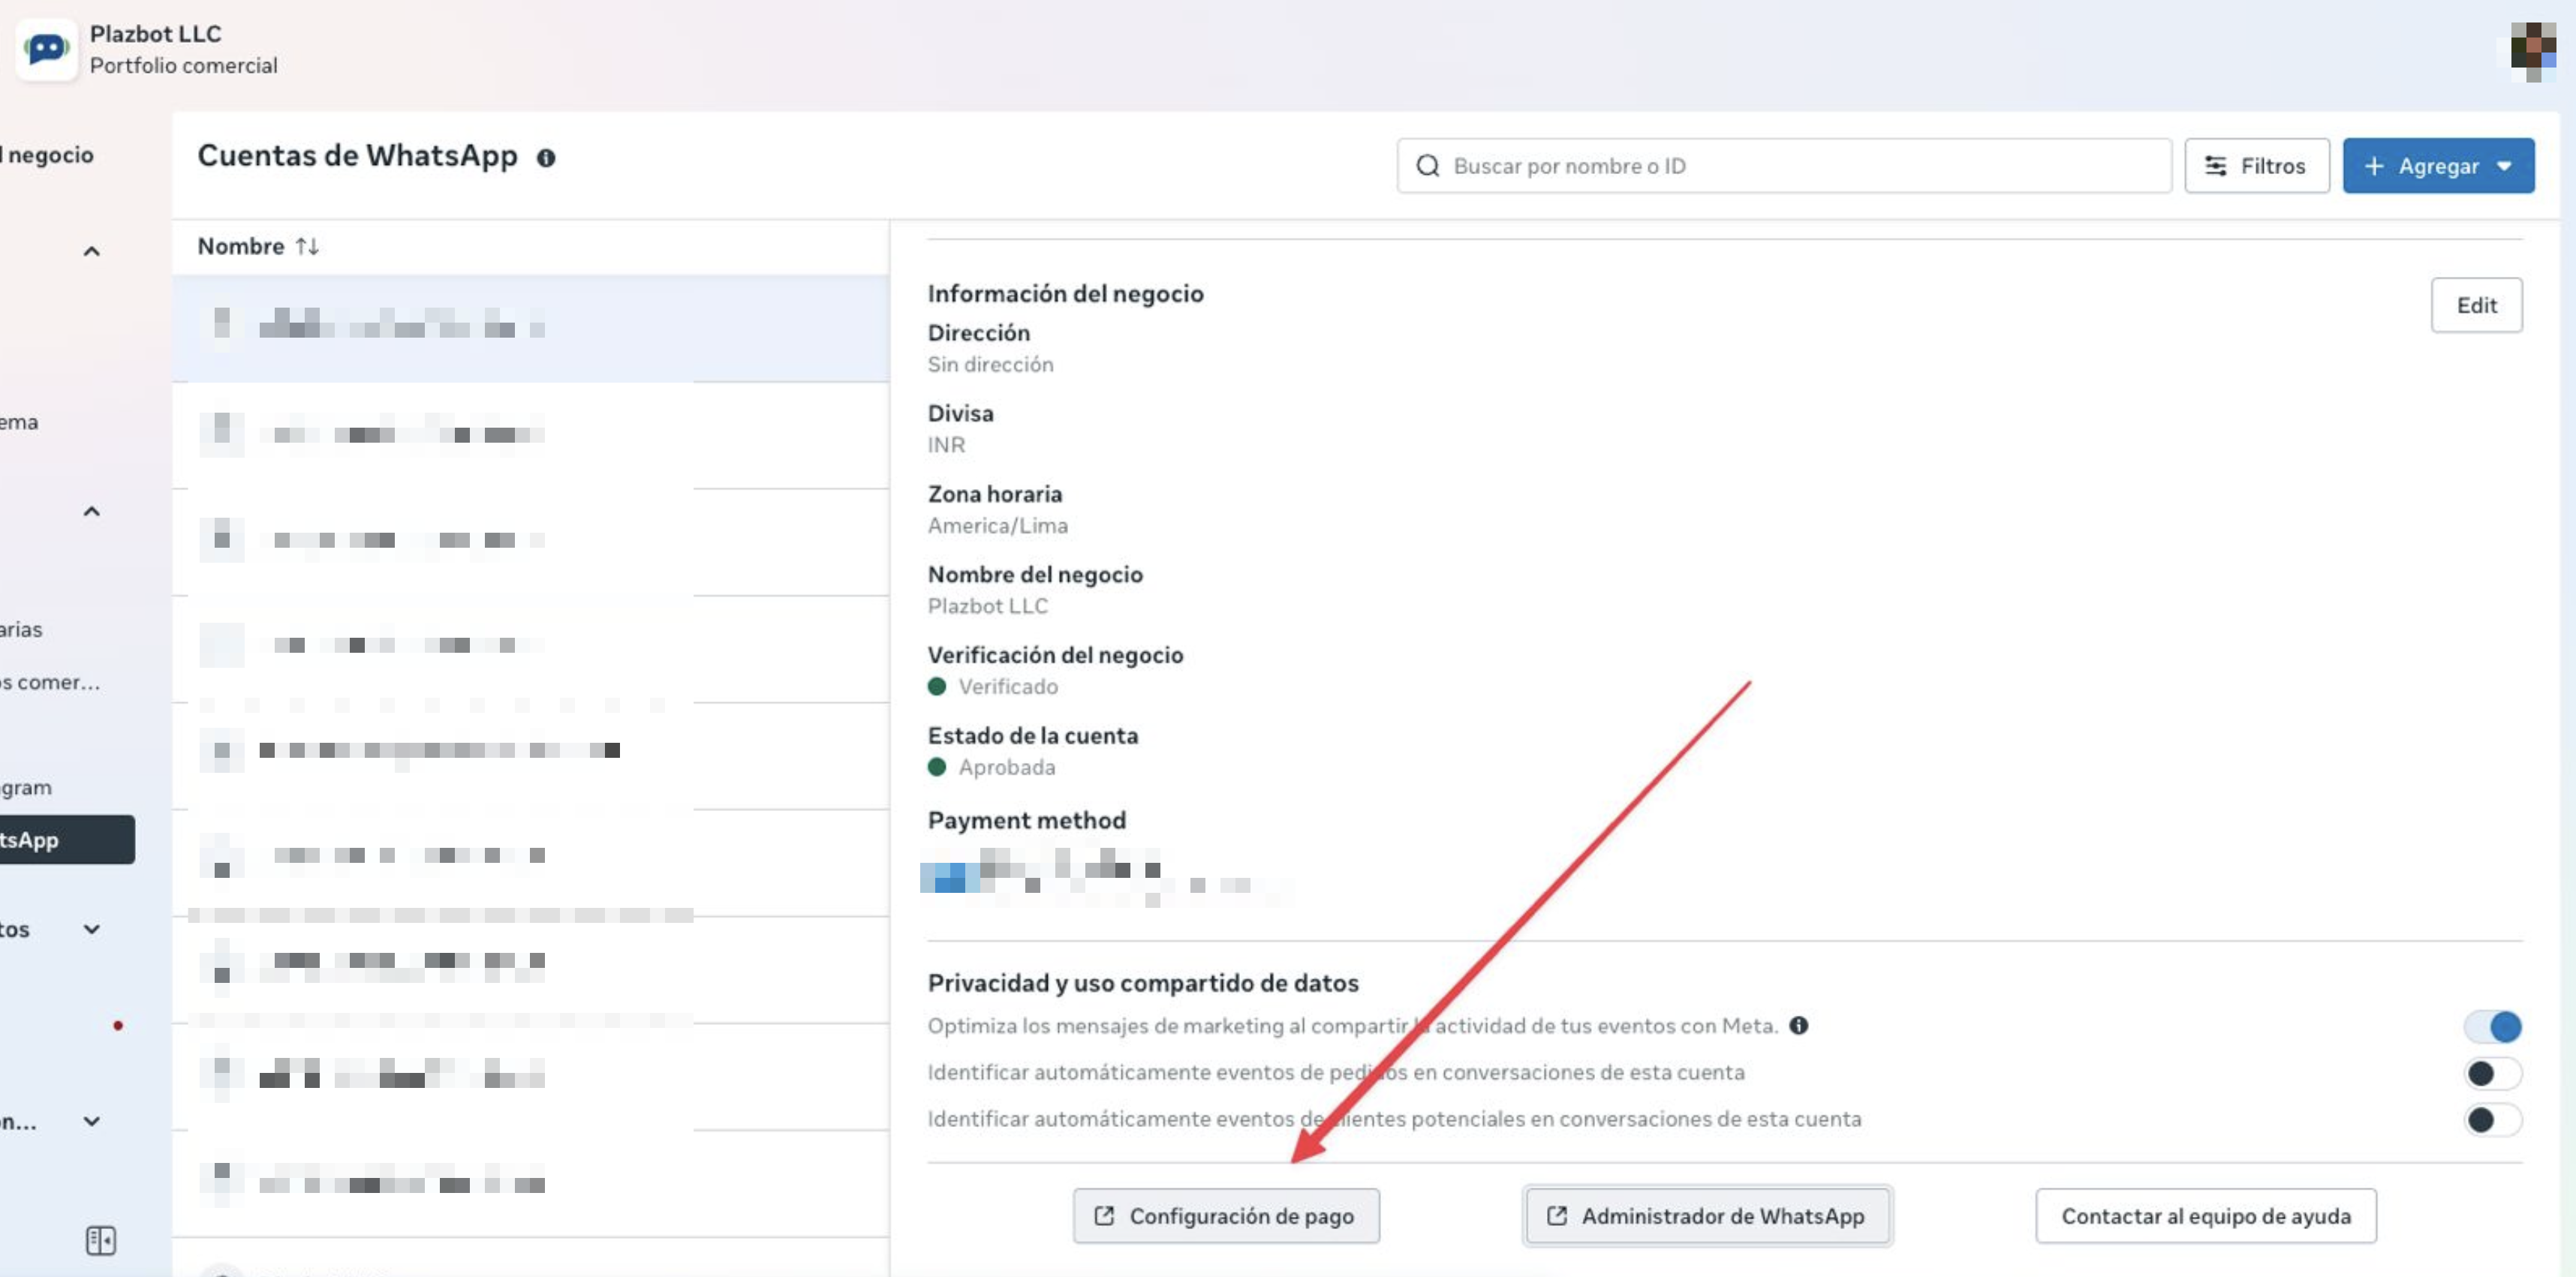Click the Plazbot LLC portfolio logo icon
The width and height of the screenshot is (2576, 1277).
tap(46, 49)
